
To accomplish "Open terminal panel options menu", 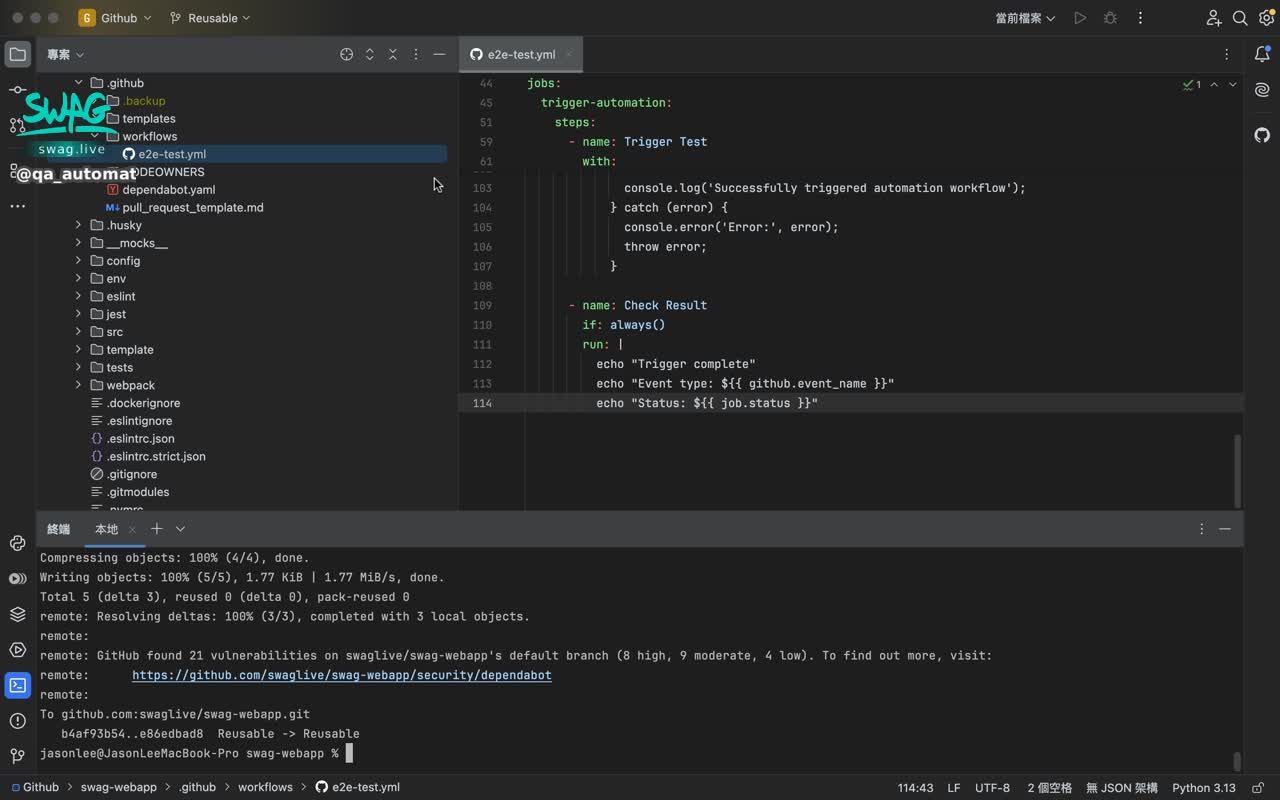I will coord(1201,529).
